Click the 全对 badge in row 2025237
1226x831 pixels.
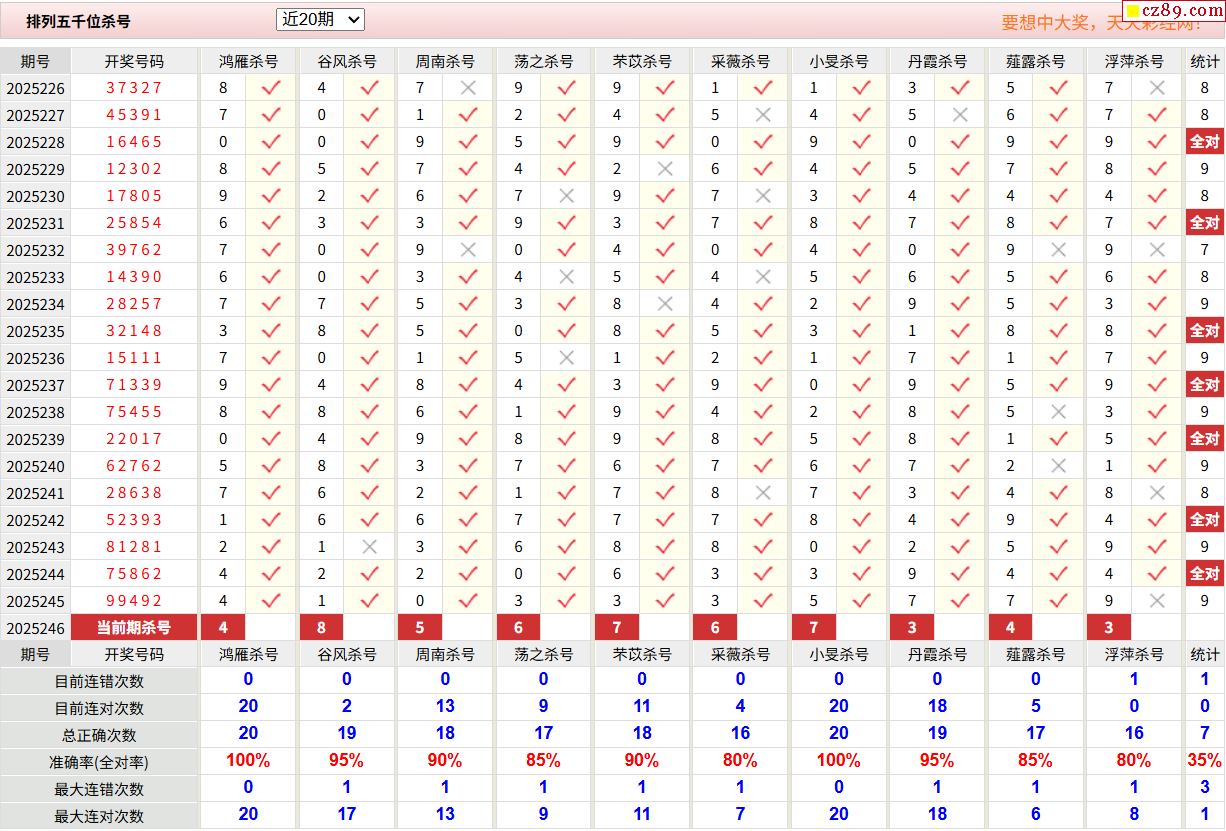point(1205,385)
